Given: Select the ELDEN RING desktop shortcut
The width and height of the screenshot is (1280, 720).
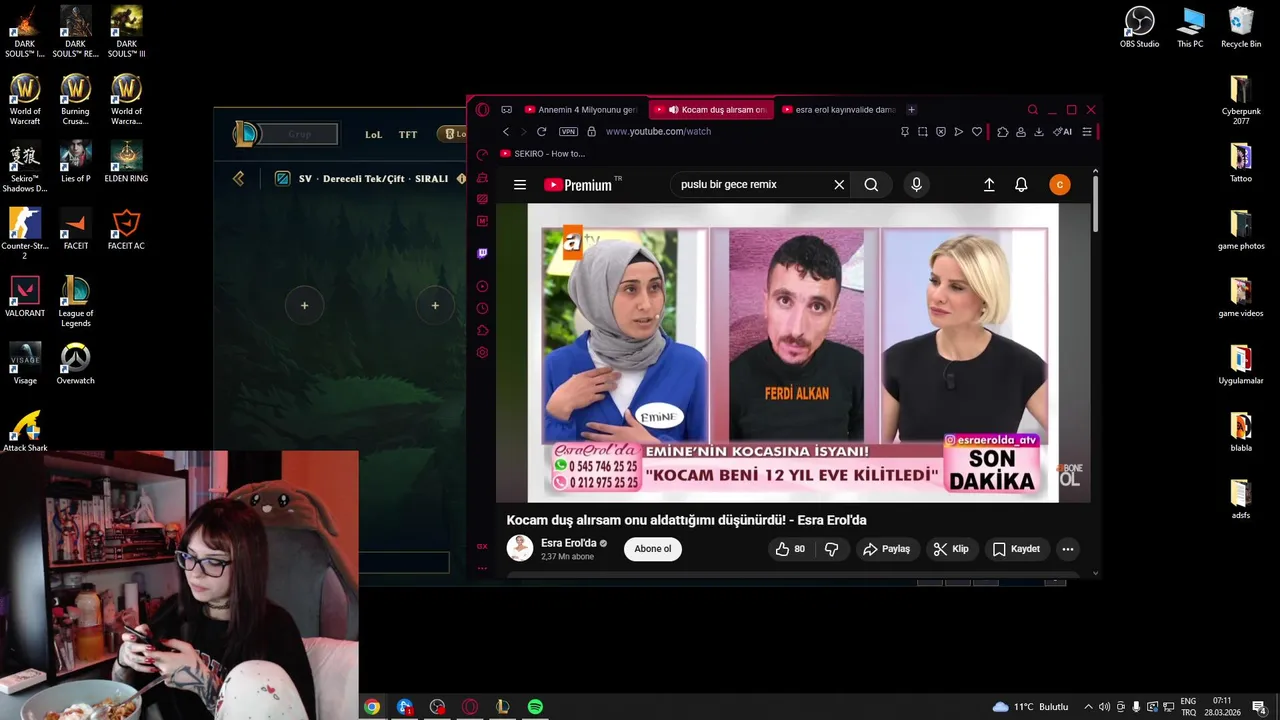Looking at the screenshot, I should [126, 161].
